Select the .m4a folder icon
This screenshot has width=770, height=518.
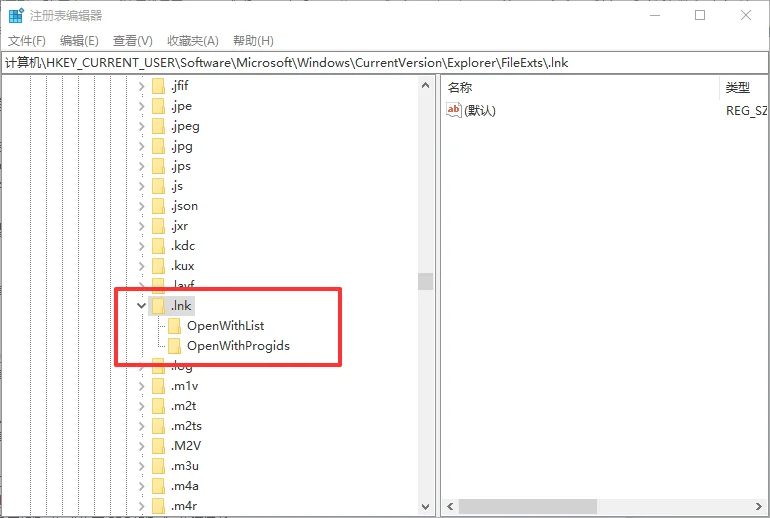(x=158, y=486)
